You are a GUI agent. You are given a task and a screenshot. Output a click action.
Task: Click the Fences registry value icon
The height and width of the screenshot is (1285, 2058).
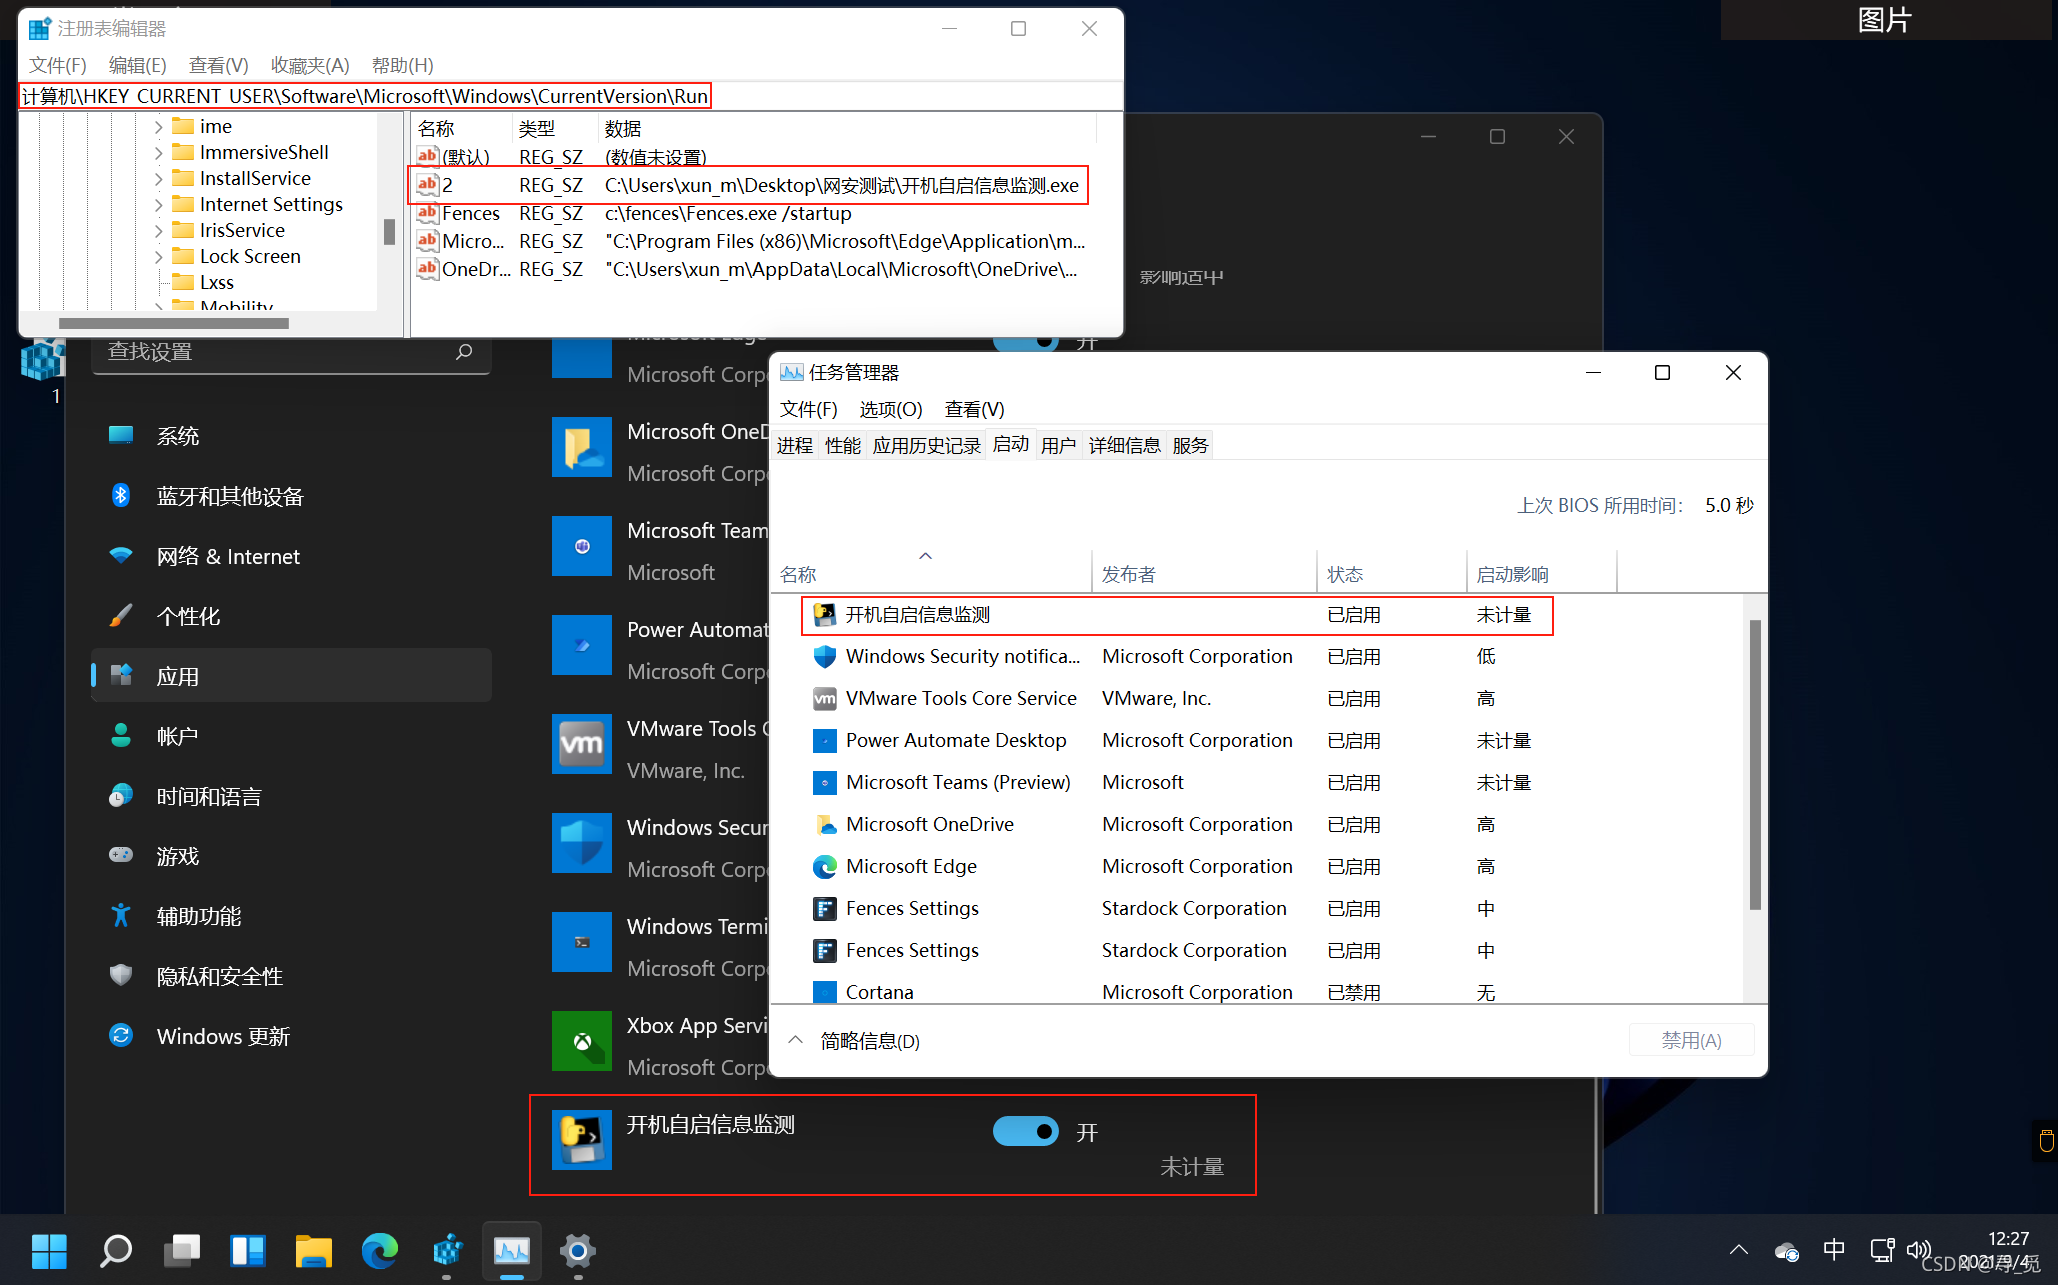click(428, 213)
